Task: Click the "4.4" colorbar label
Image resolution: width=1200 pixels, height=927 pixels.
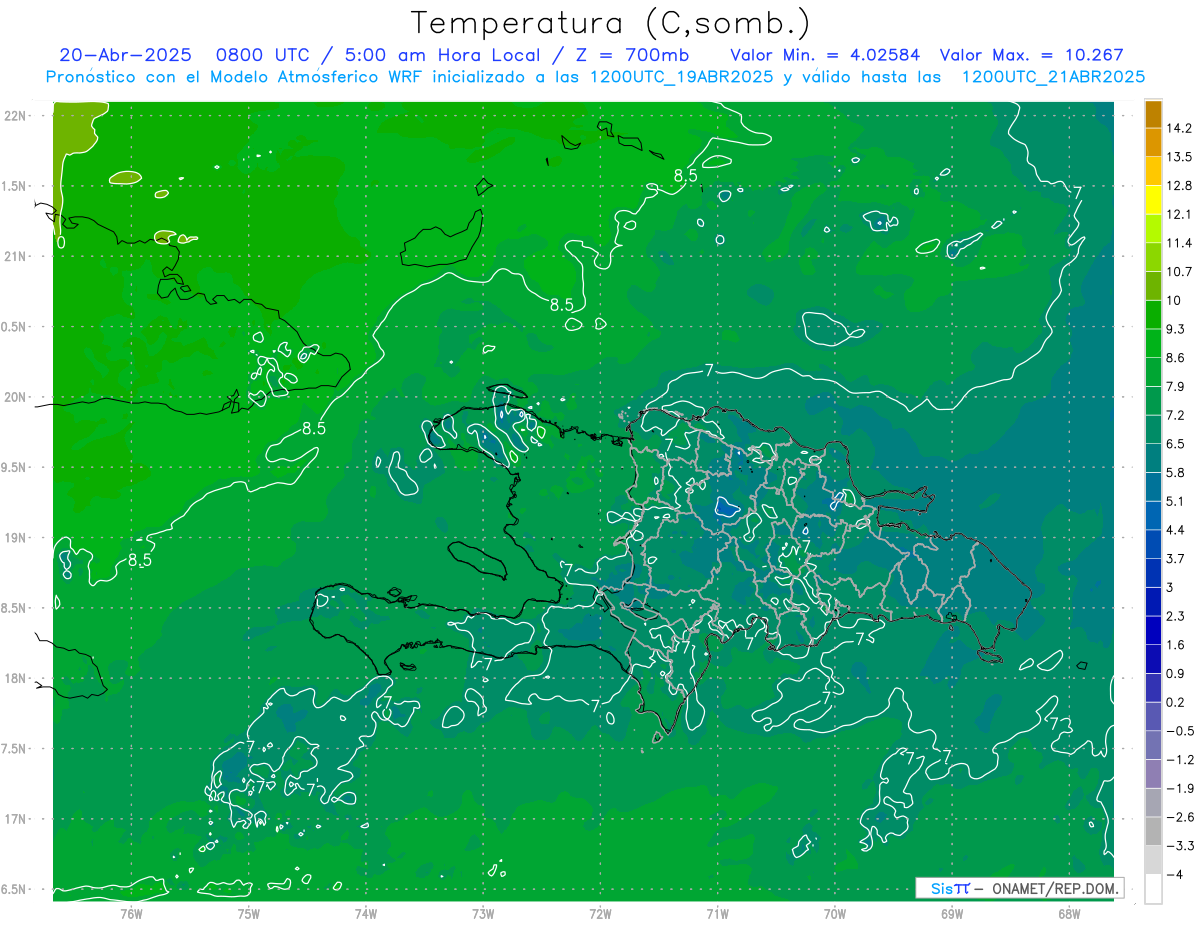Action: [x=1176, y=530]
